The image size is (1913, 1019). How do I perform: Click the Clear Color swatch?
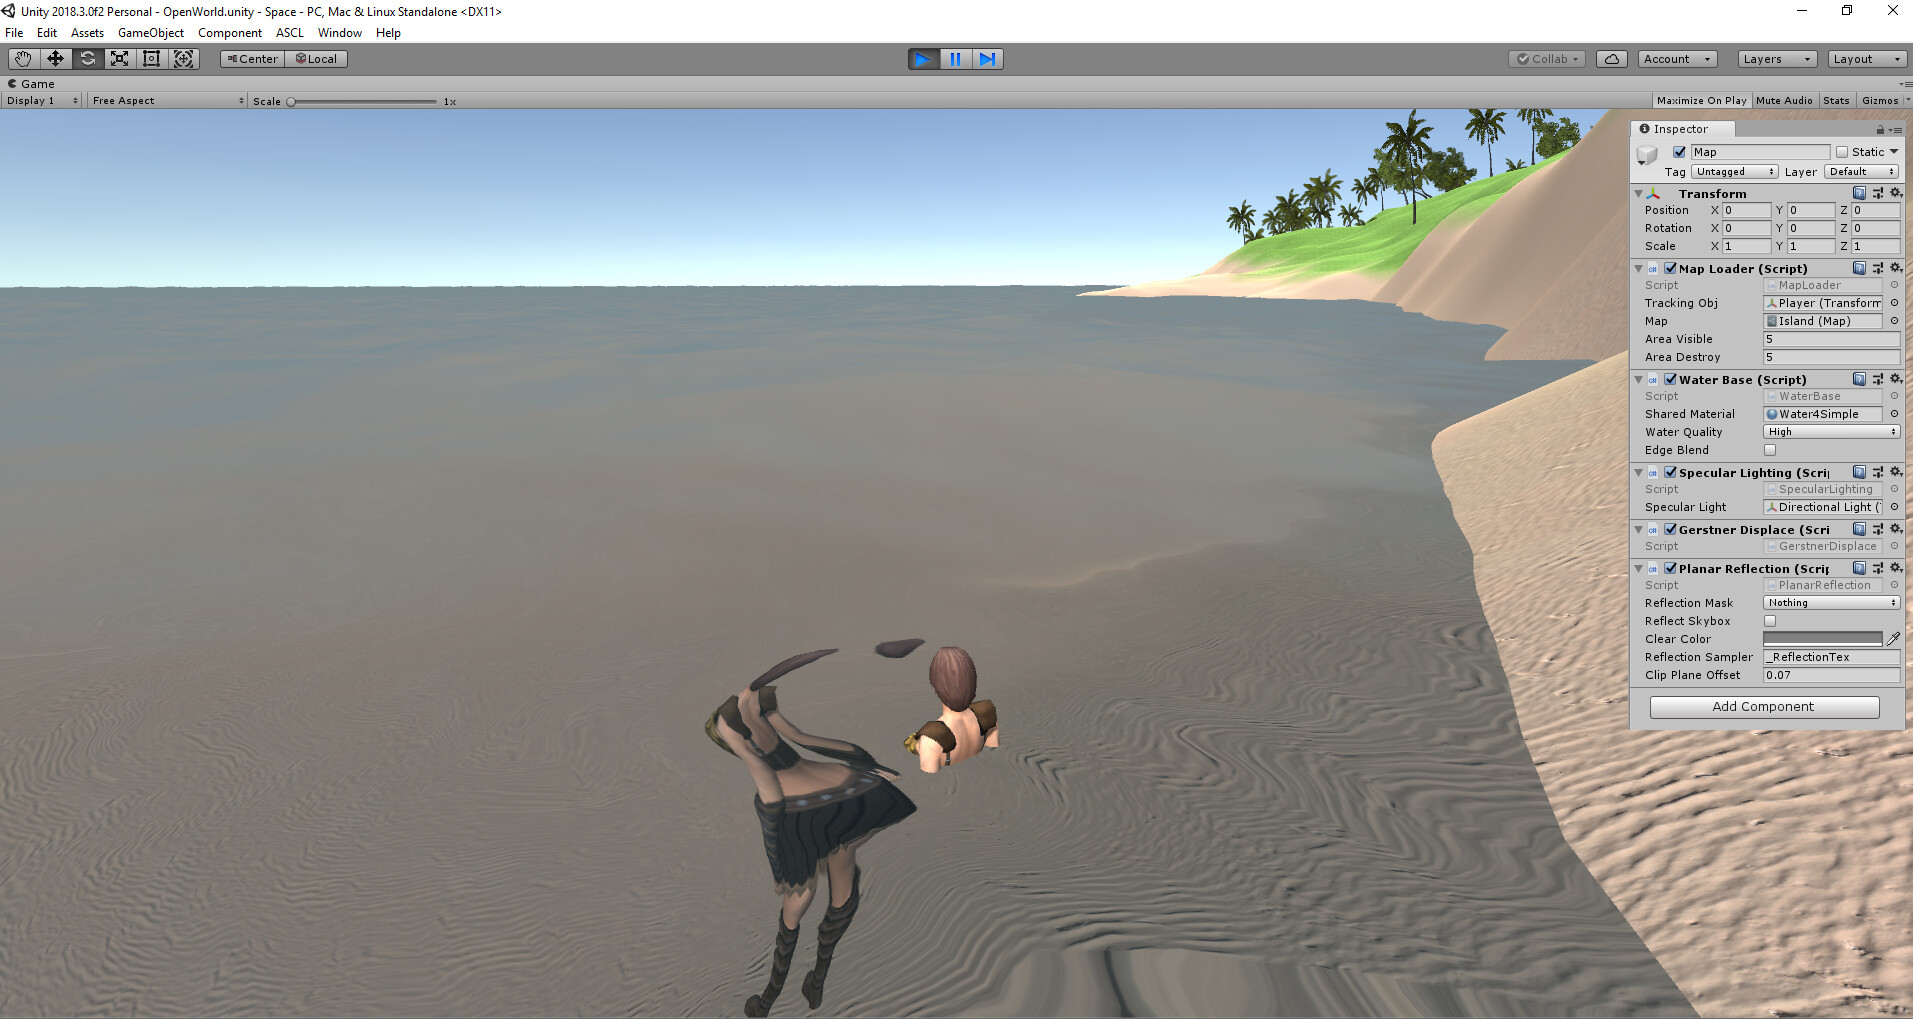(1822, 638)
